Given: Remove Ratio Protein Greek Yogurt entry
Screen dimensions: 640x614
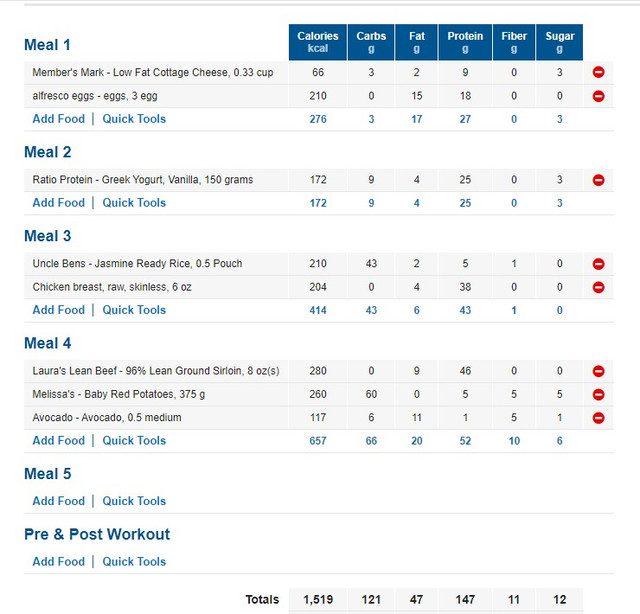Looking at the screenshot, I should pos(598,180).
